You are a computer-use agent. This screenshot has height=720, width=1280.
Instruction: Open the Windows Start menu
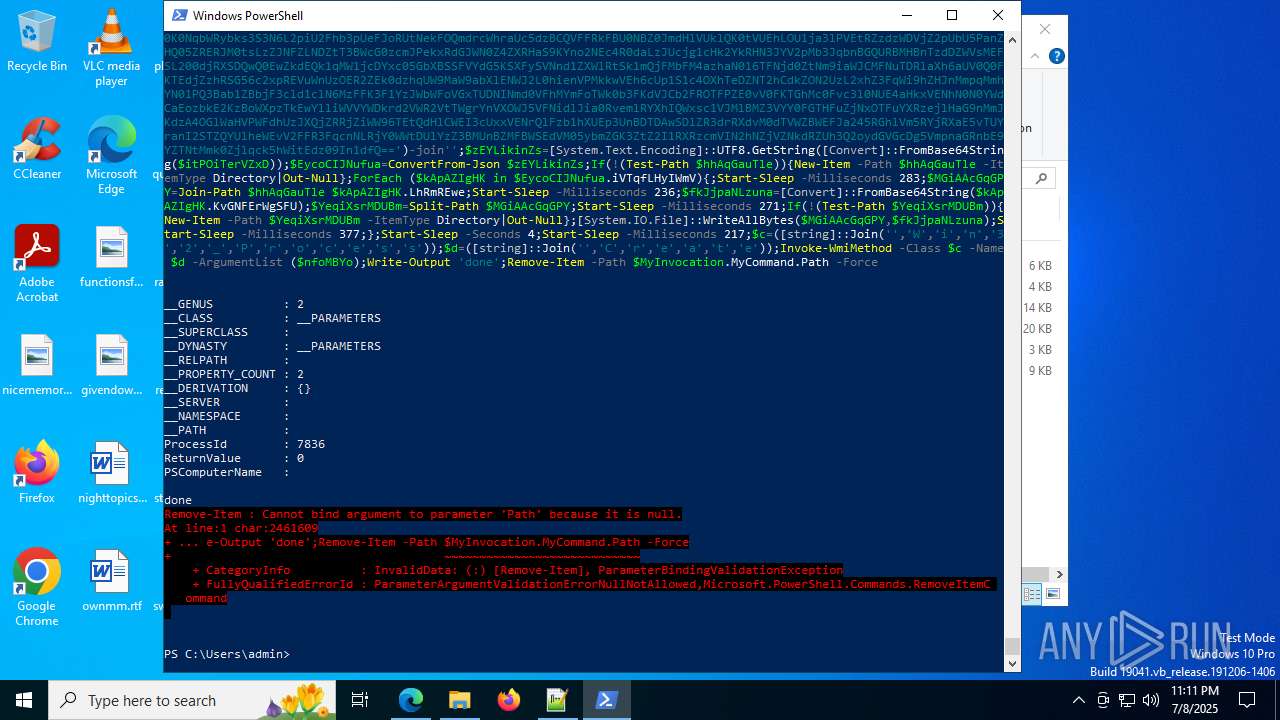coord(24,700)
